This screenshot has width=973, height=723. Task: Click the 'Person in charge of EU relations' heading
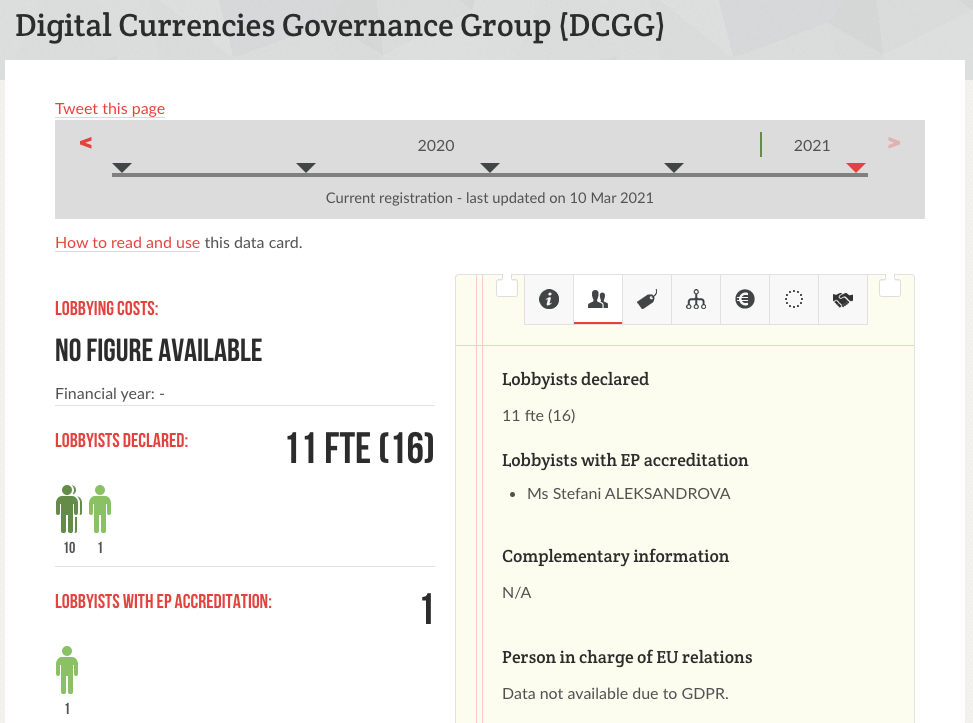point(627,657)
